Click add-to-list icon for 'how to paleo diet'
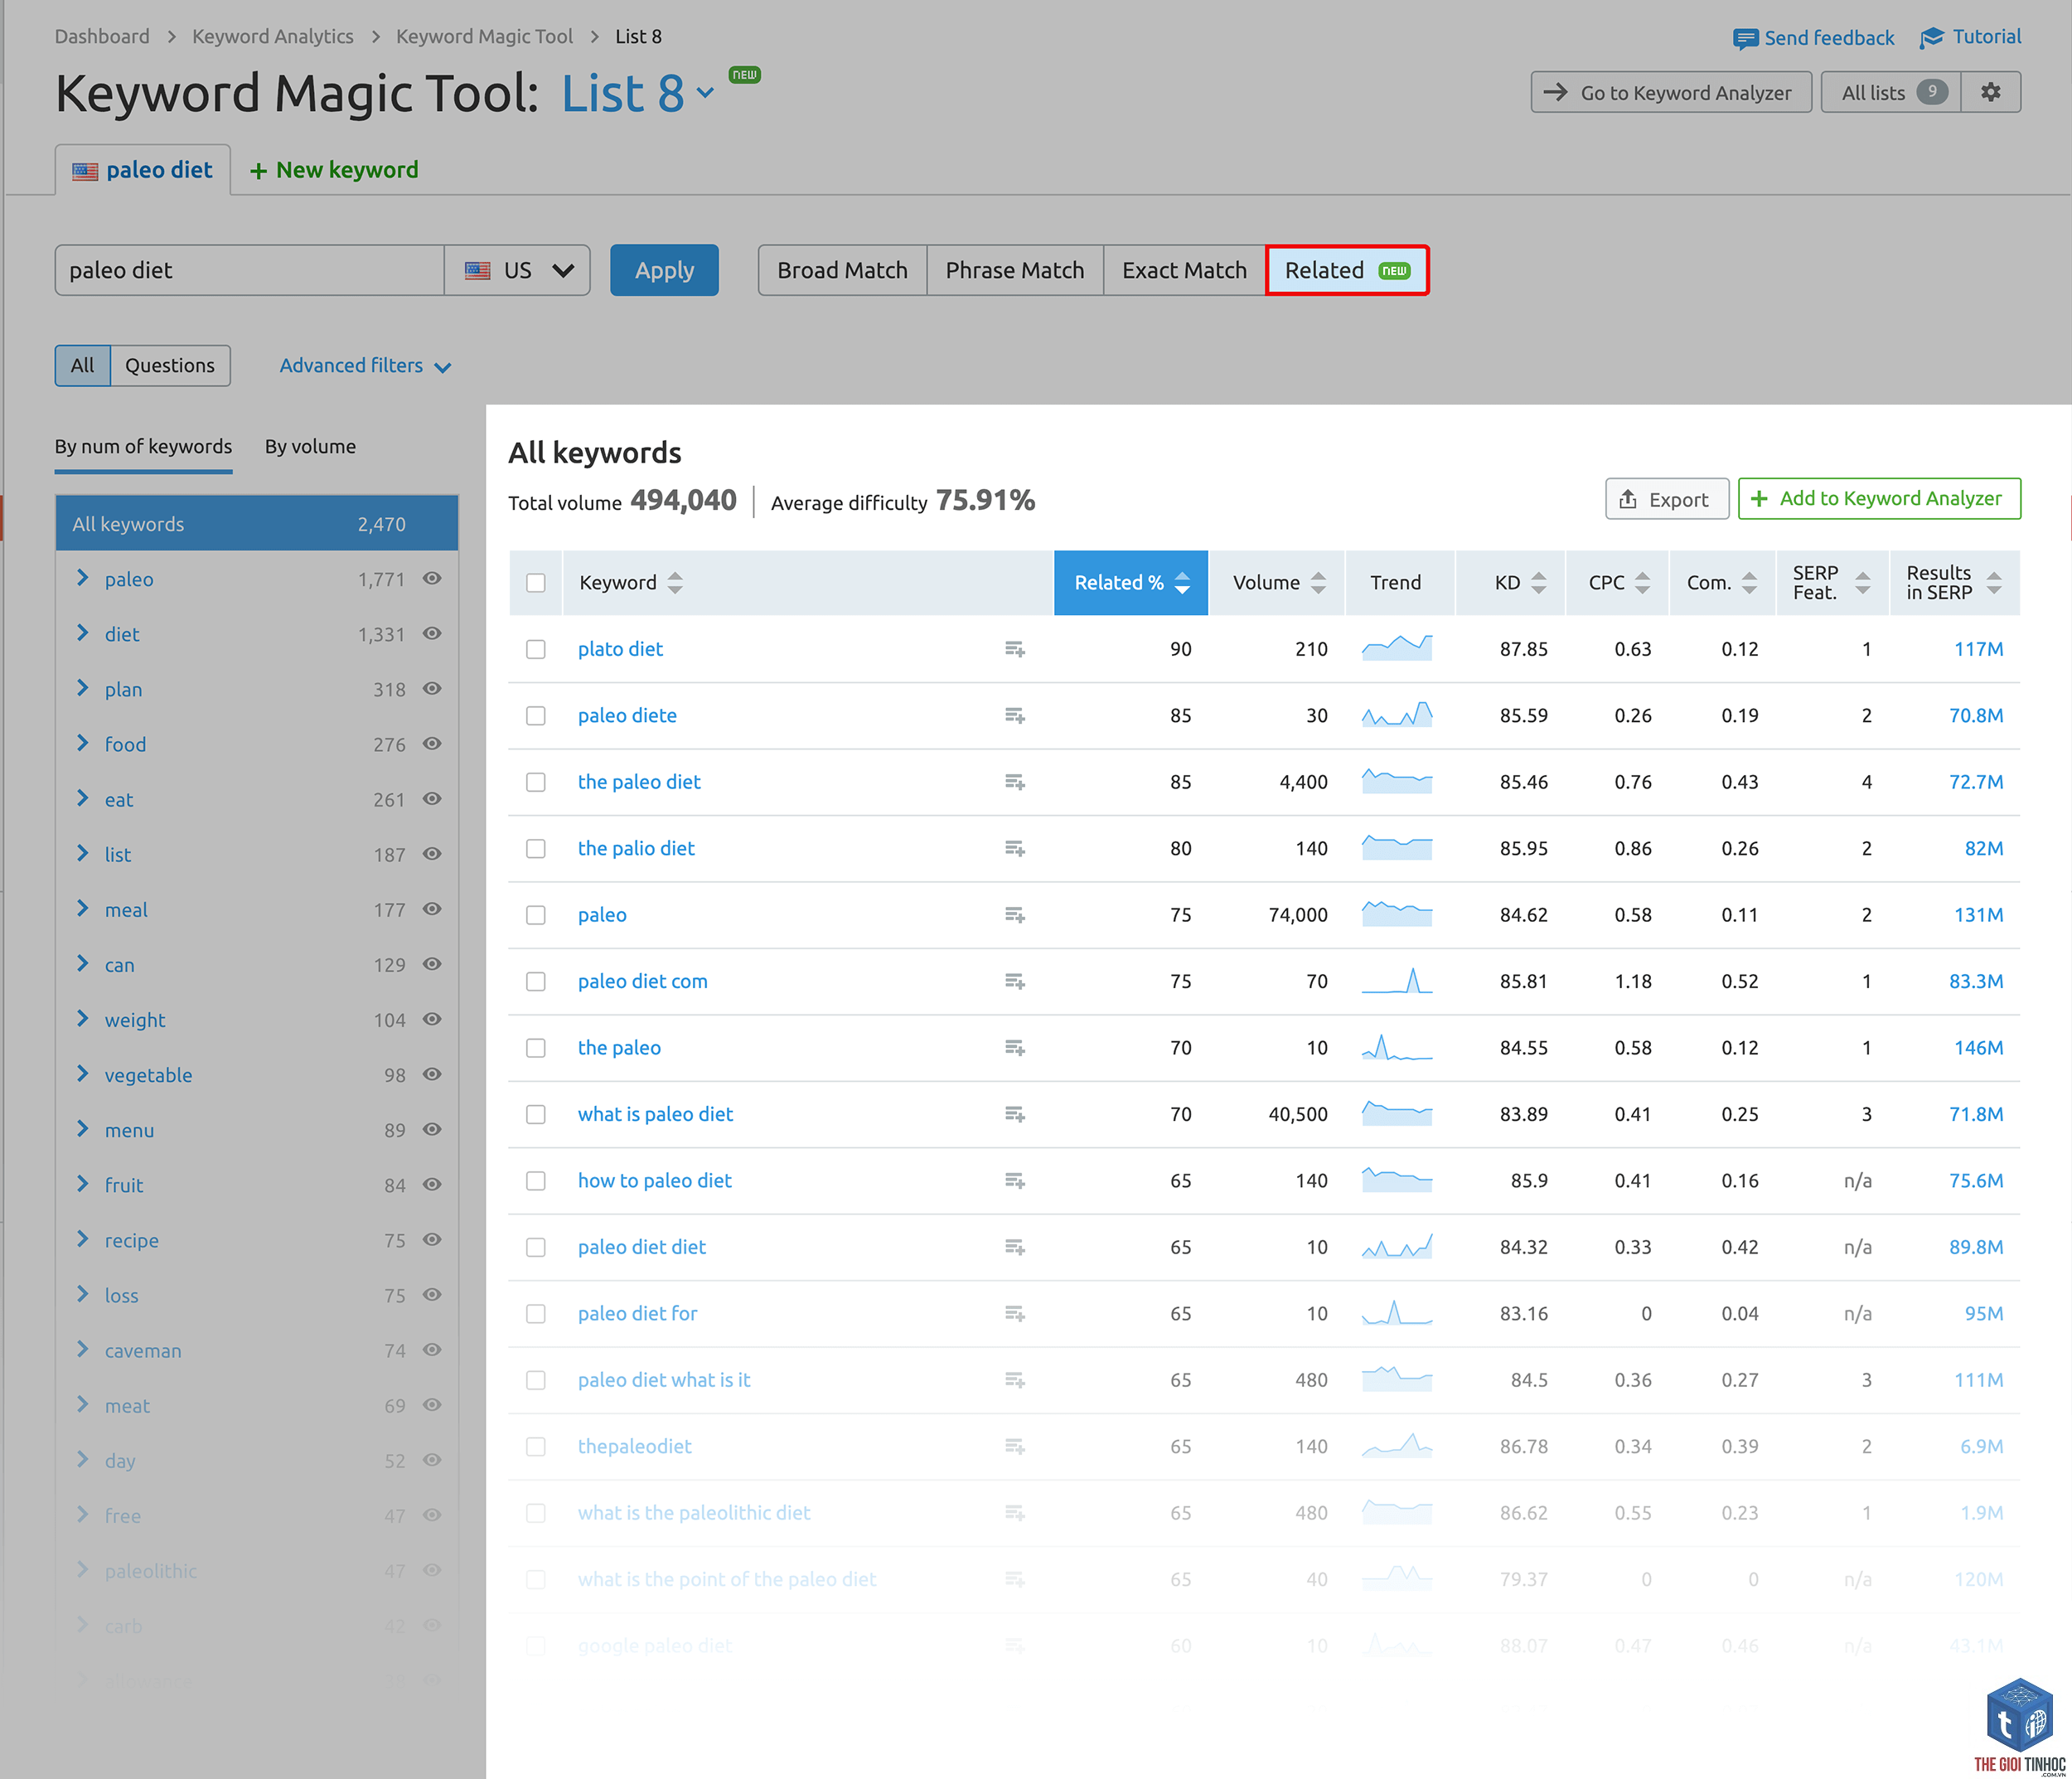This screenshot has height=1779, width=2072. point(1014,1181)
